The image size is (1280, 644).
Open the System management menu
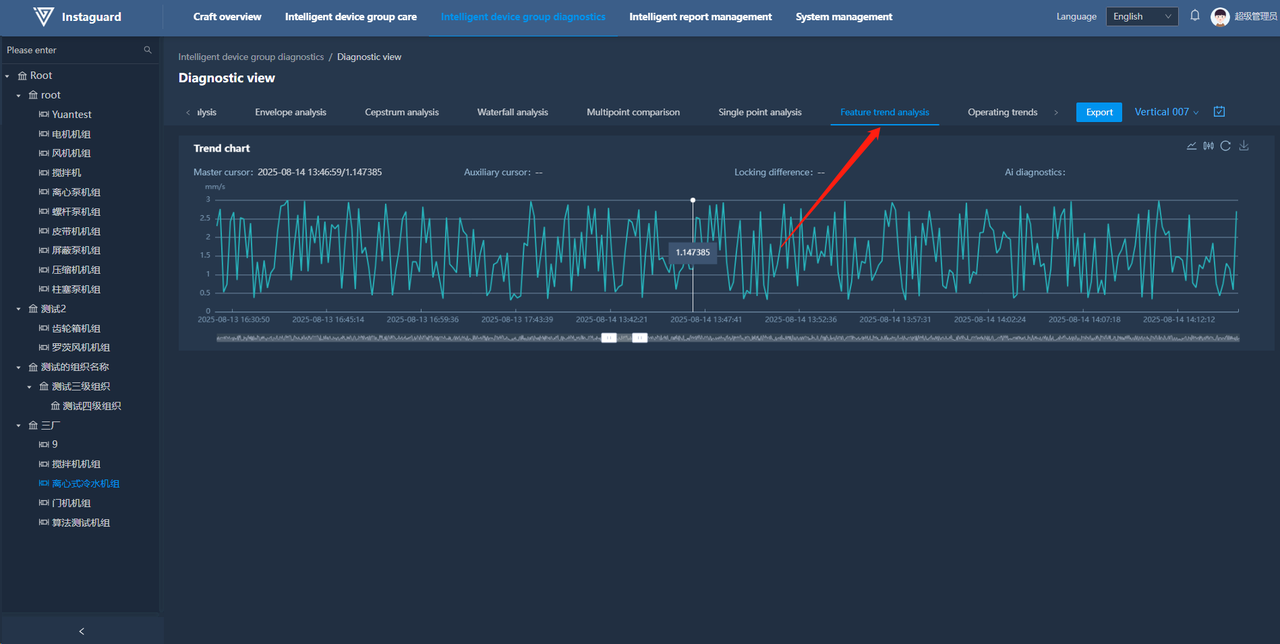[844, 17]
